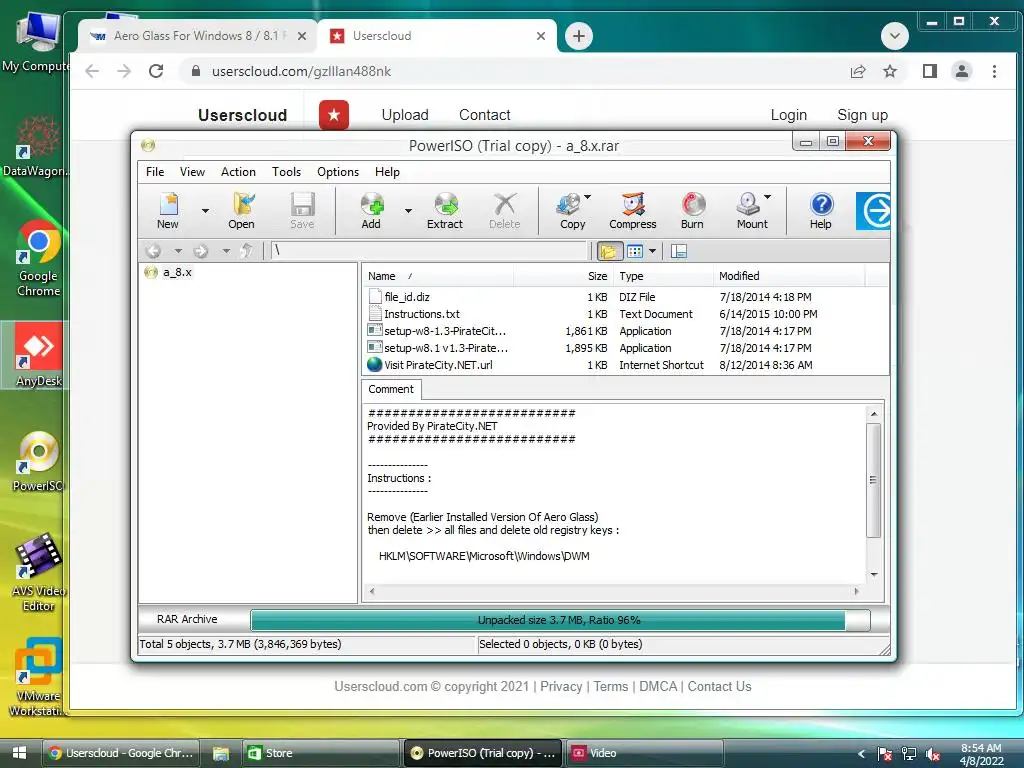The width and height of the screenshot is (1024, 768).
Task: Sort files by the Type column header
Action: (664, 276)
